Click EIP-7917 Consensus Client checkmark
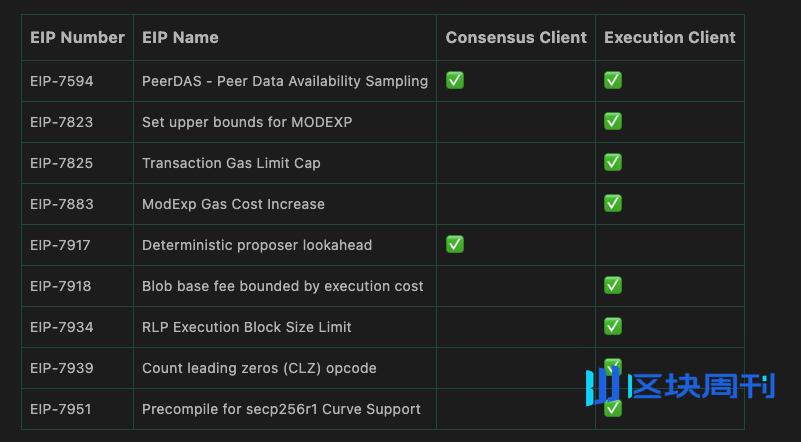Screen dimensions: 801x442 [x=455, y=244]
